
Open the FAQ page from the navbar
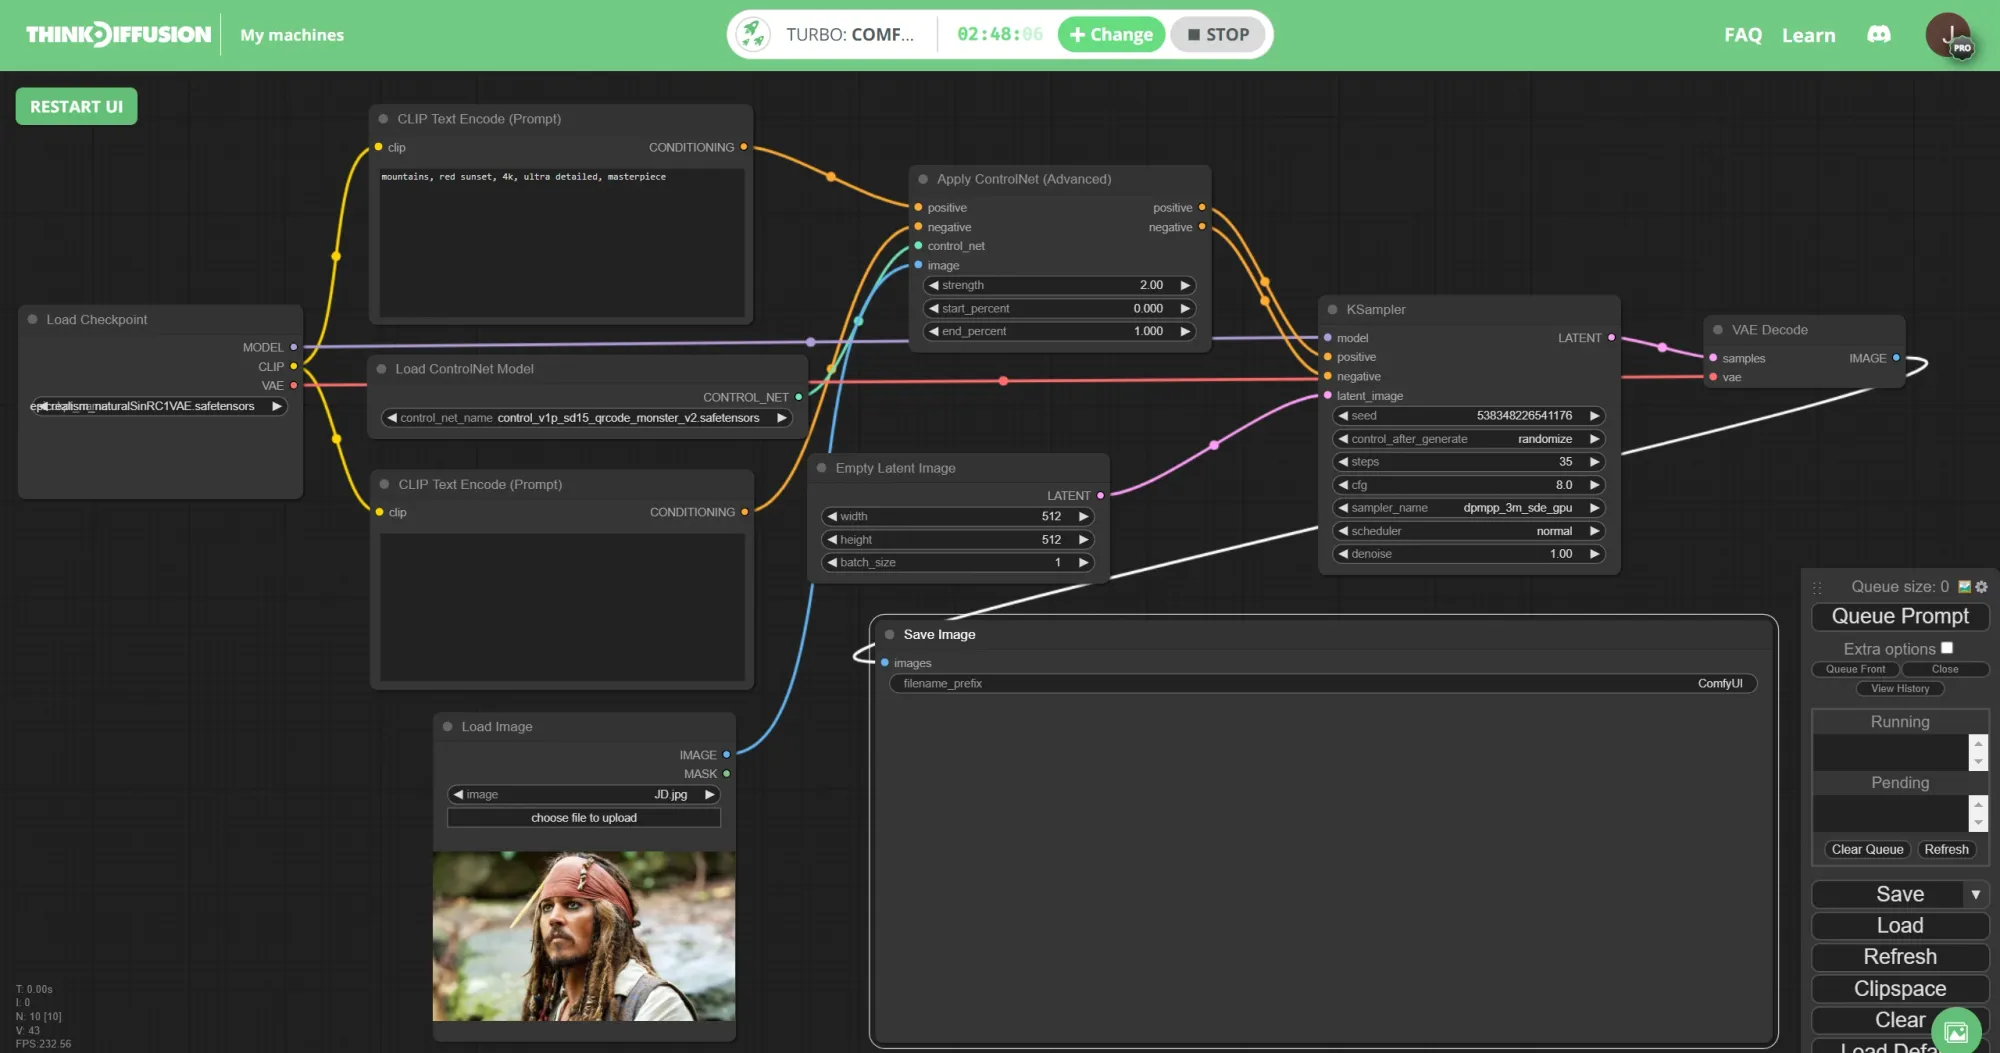click(x=1743, y=34)
